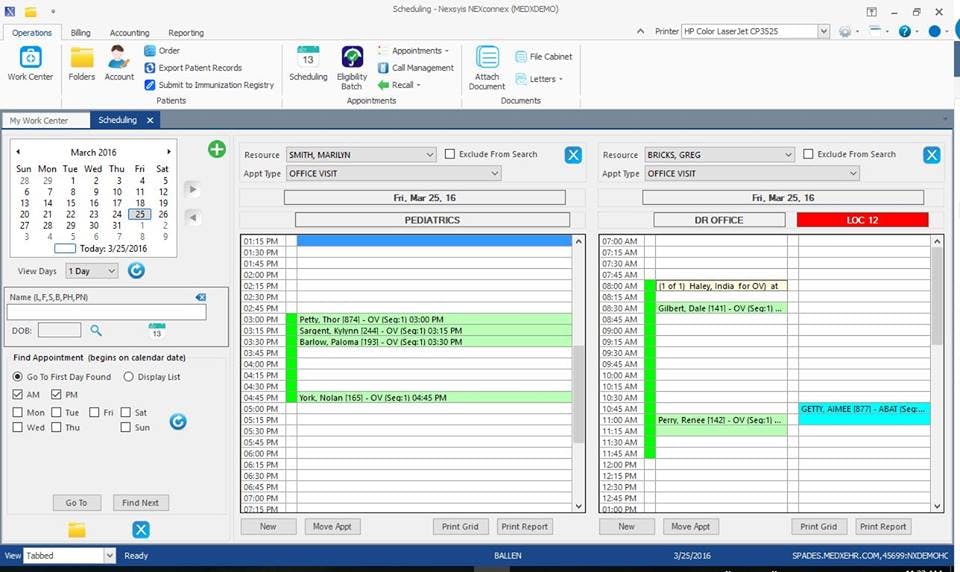Select the Operations ribbon tab

tap(32, 32)
